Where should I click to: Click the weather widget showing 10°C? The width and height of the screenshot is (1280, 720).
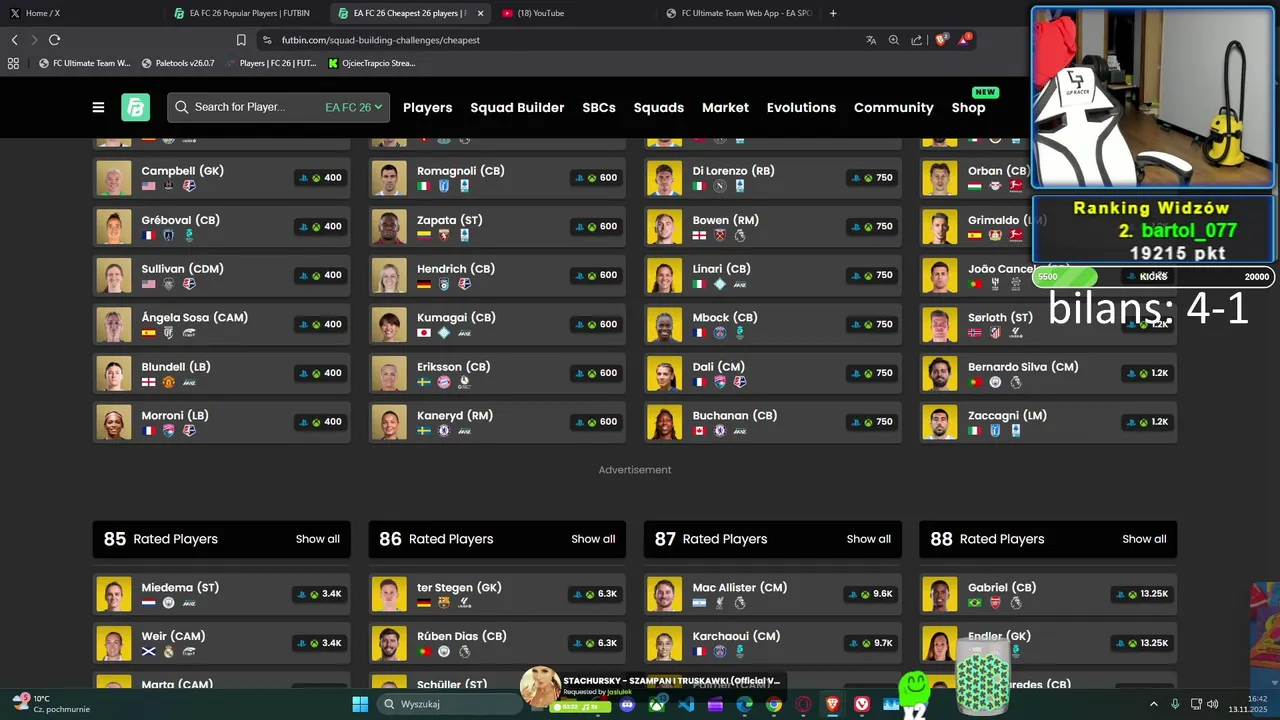pos(50,704)
